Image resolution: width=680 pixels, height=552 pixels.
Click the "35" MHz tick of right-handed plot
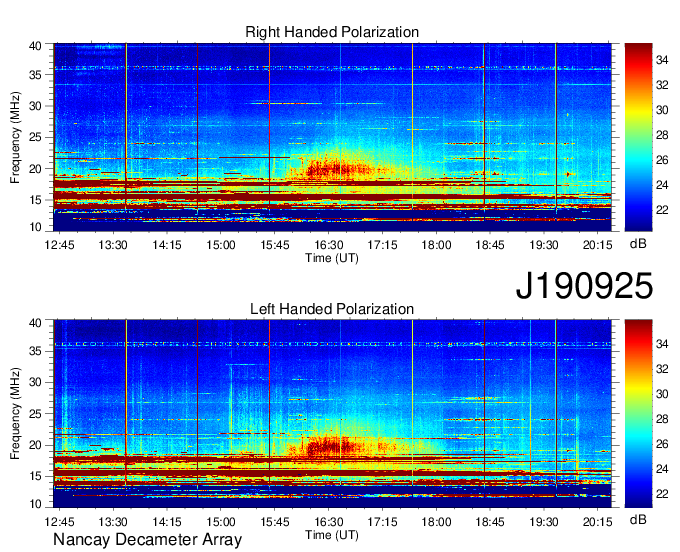(36, 75)
